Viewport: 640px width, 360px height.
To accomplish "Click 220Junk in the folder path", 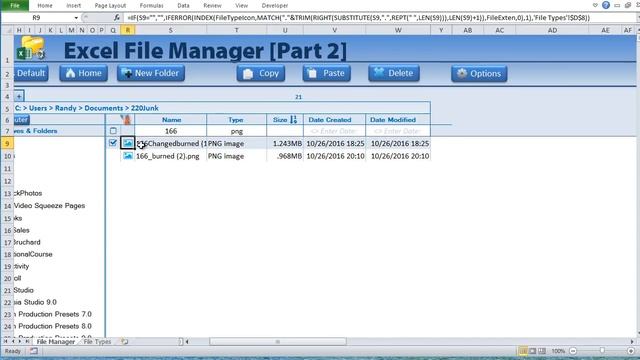I will (144, 108).
